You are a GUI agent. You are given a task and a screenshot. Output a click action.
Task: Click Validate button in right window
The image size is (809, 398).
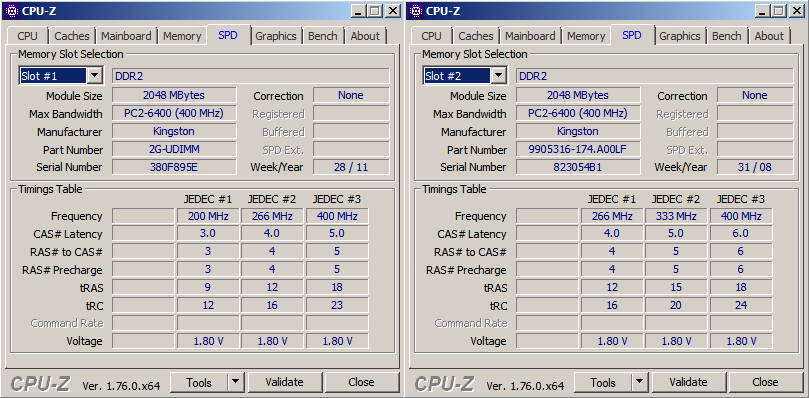[x=688, y=383]
